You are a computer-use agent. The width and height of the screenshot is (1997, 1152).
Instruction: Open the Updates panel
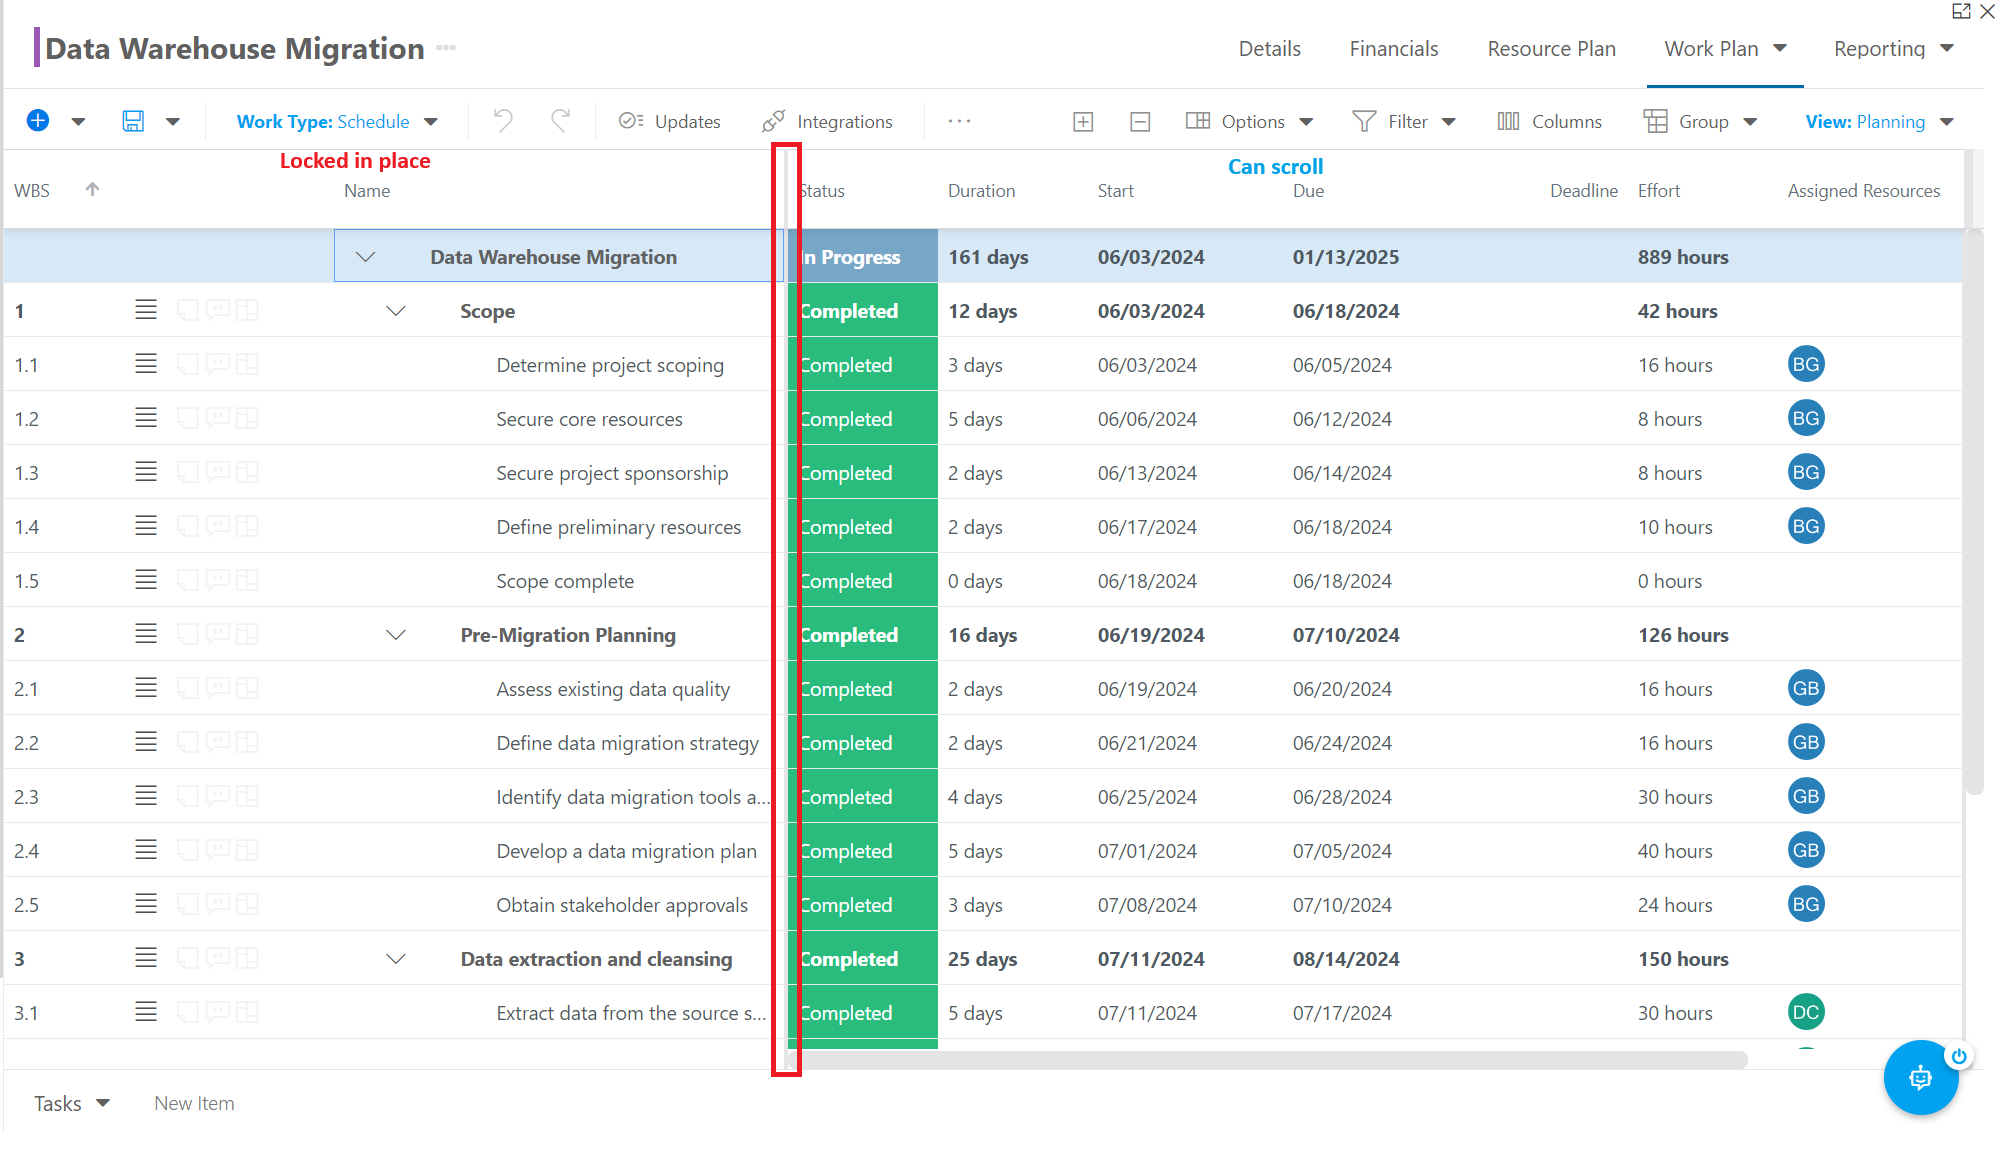pyautogui.click(x=669, y=121)
